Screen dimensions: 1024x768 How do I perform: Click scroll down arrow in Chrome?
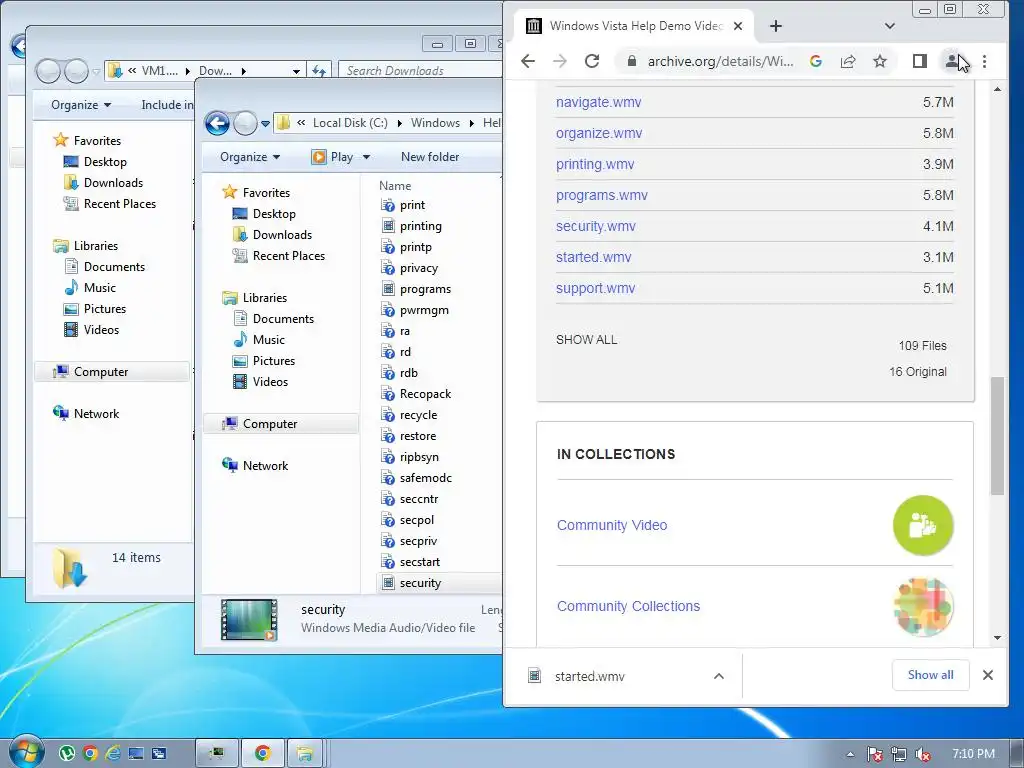[x=997, y=638]
